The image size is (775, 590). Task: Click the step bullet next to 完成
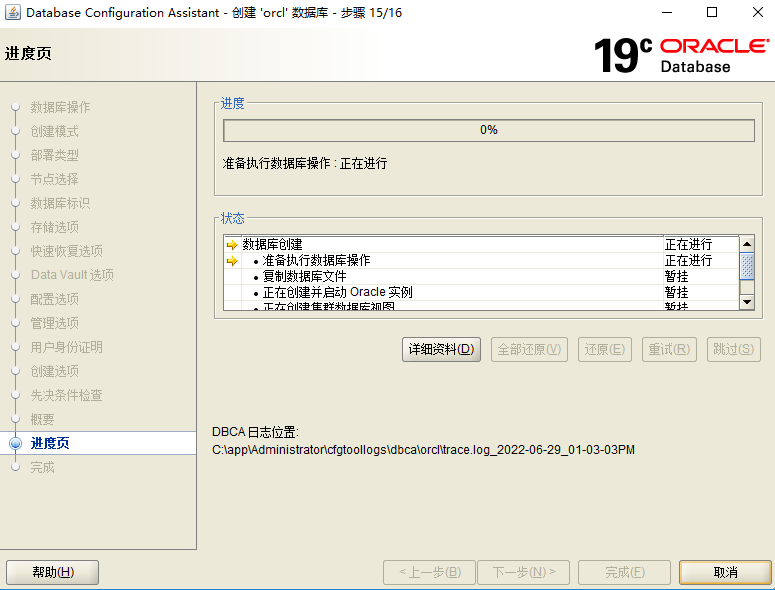15,468
